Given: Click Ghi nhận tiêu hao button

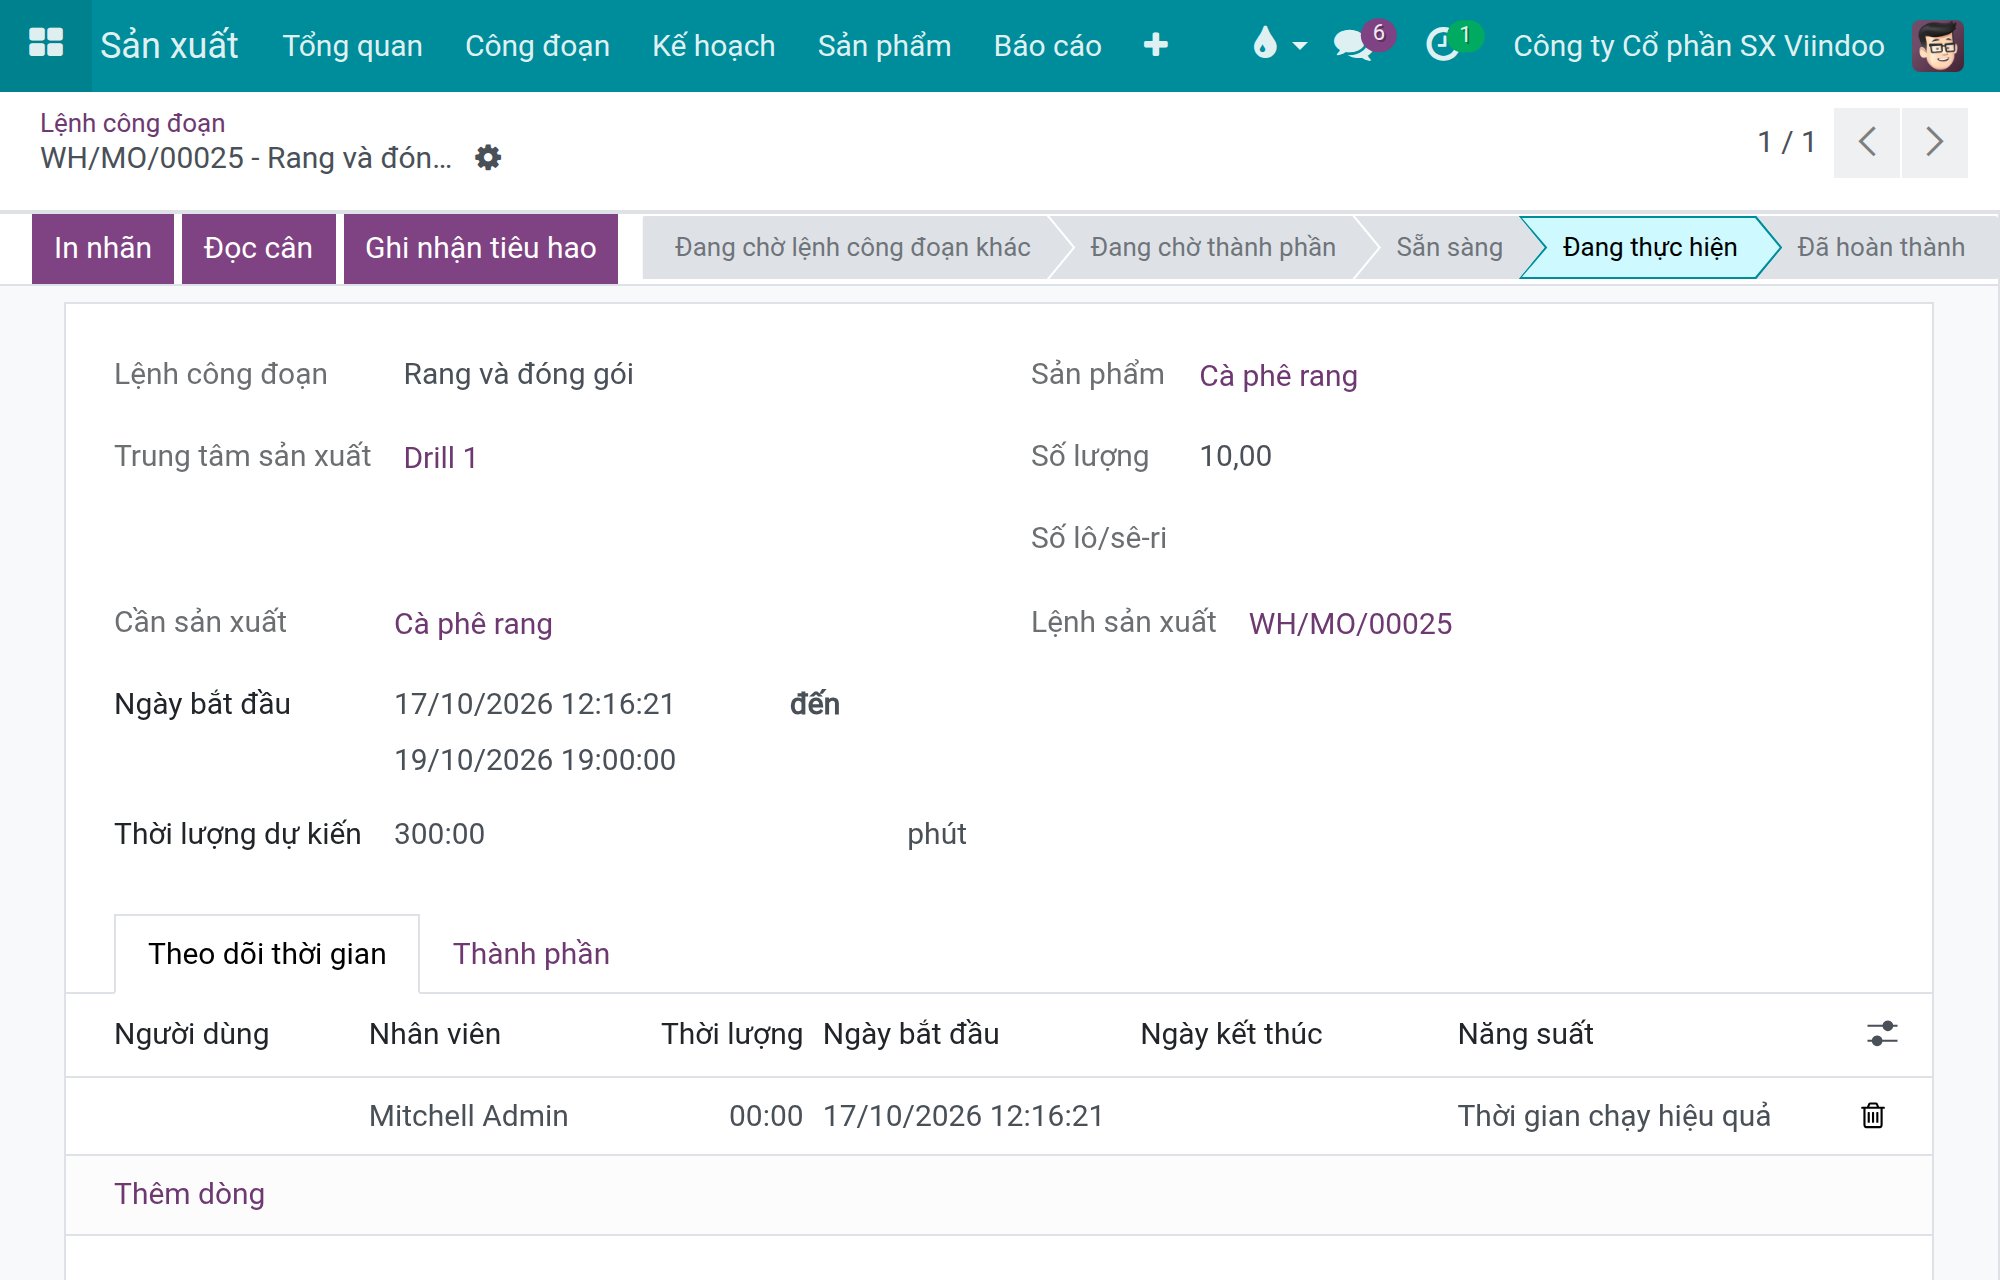Looking at the screenshot, I should click(x=481, y=248).
